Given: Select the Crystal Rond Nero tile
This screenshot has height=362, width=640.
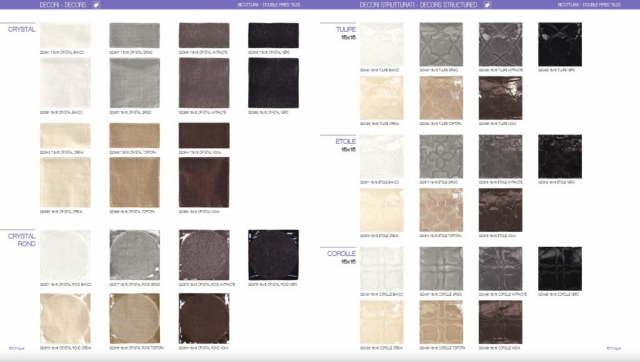Looking at the screenshot, I should point(273,255).
